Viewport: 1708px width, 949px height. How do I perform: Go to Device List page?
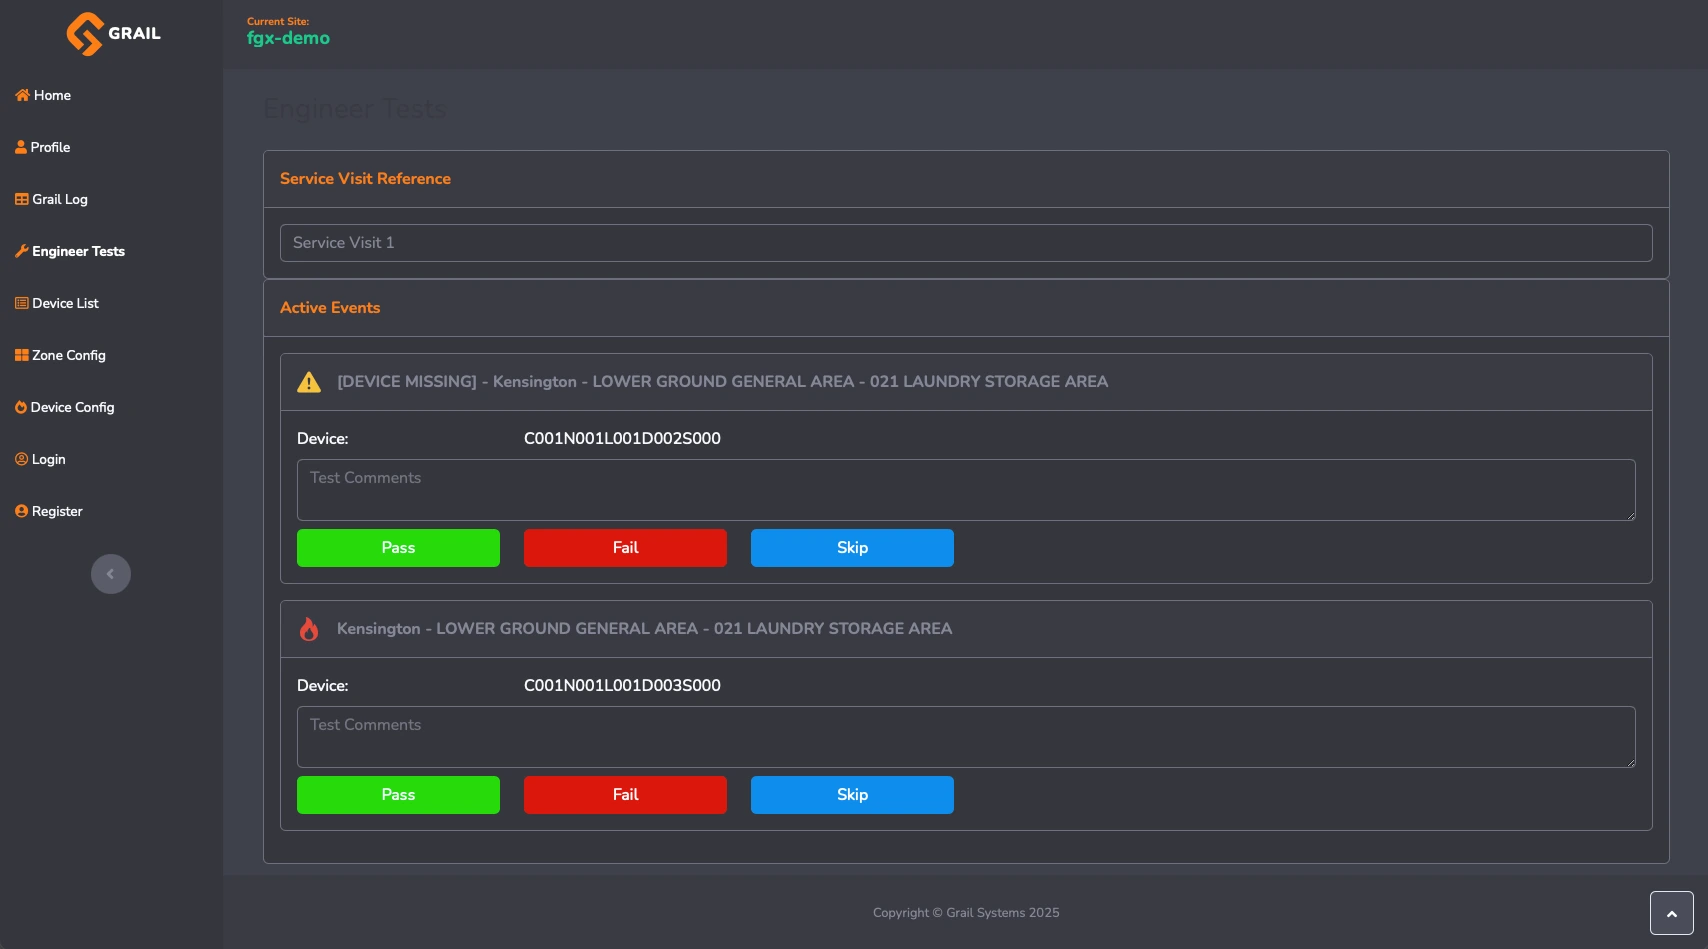click(x=65, y=303)
